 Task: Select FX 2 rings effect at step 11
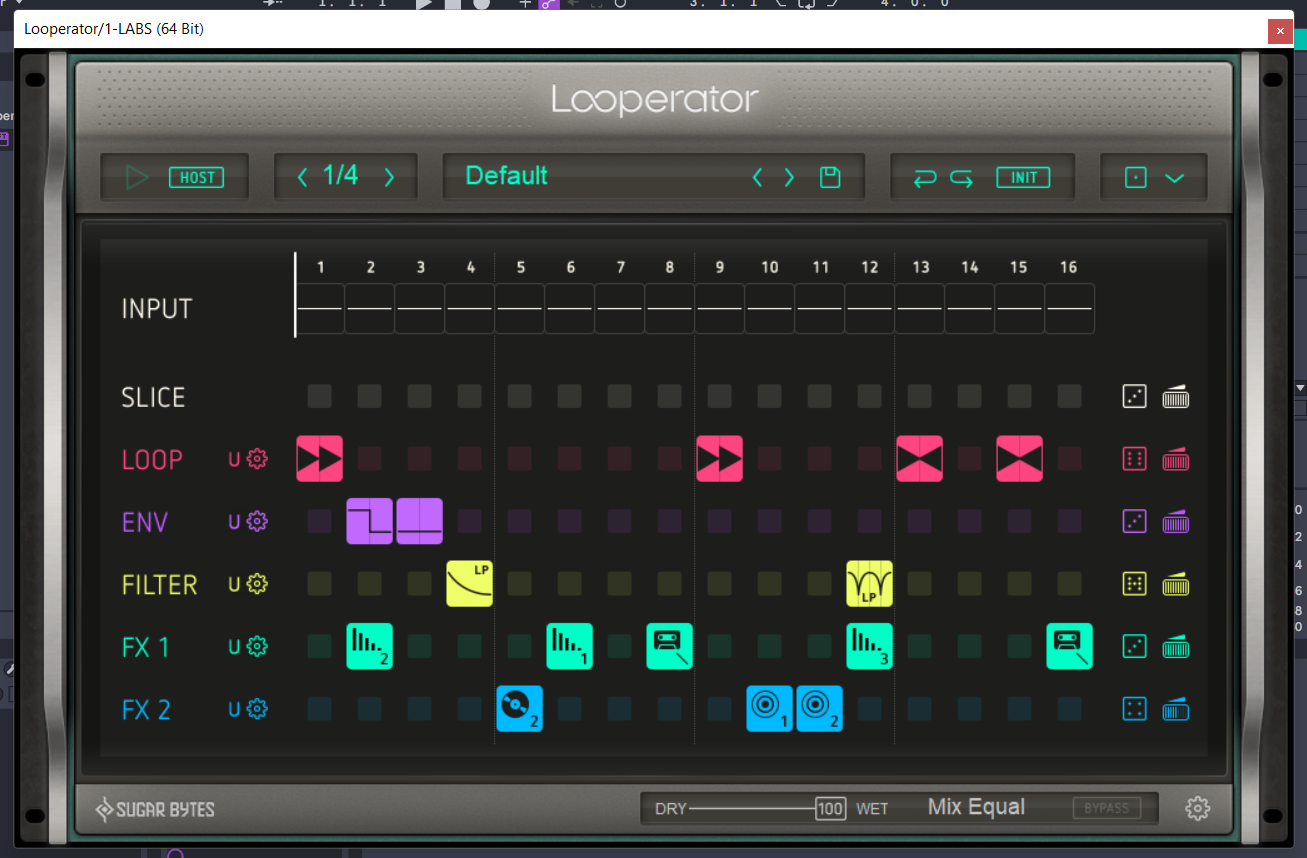[x=820, y=709]
